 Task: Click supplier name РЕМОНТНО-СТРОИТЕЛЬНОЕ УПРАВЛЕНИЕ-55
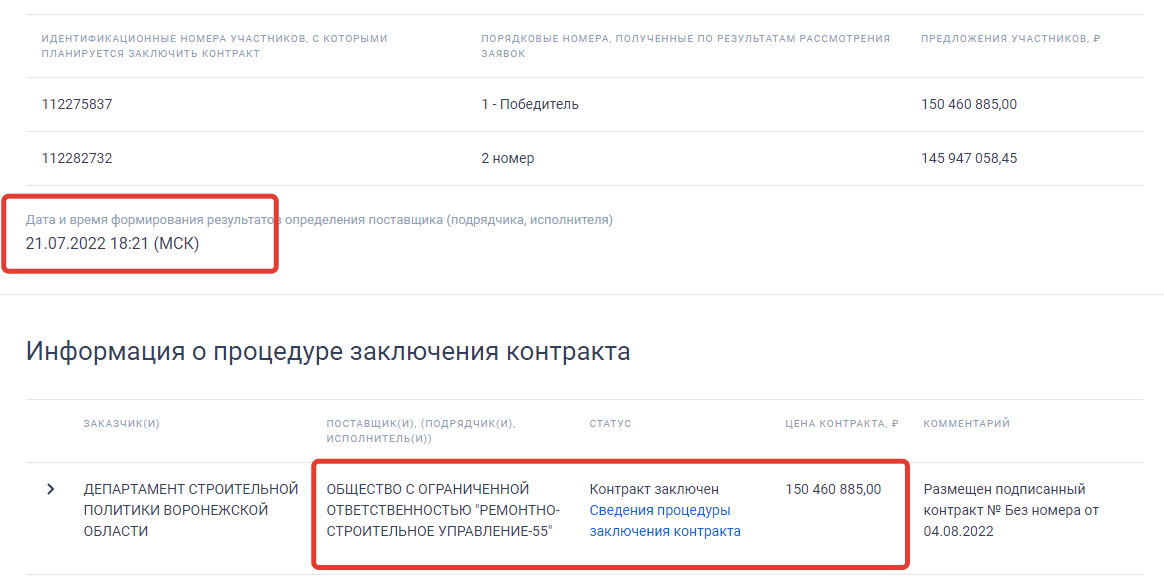tap(443, 510)
